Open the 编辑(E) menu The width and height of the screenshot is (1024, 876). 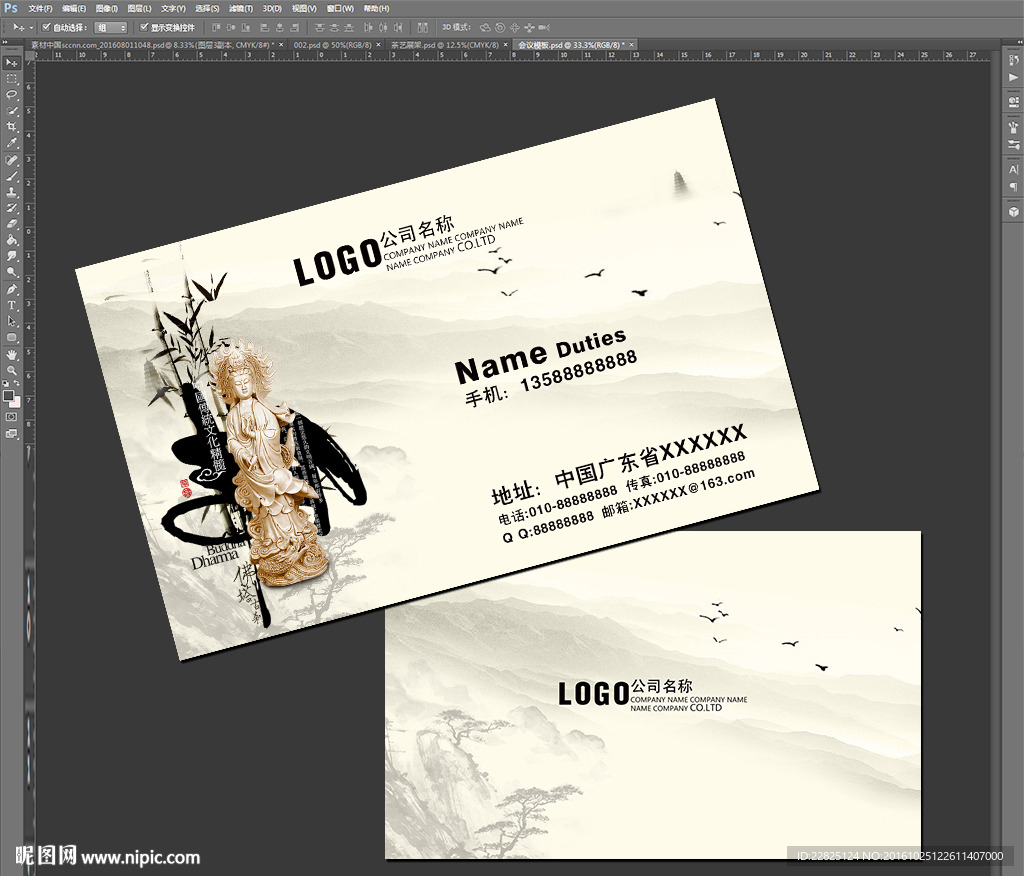pyautogui.click(x=74, y=8)
